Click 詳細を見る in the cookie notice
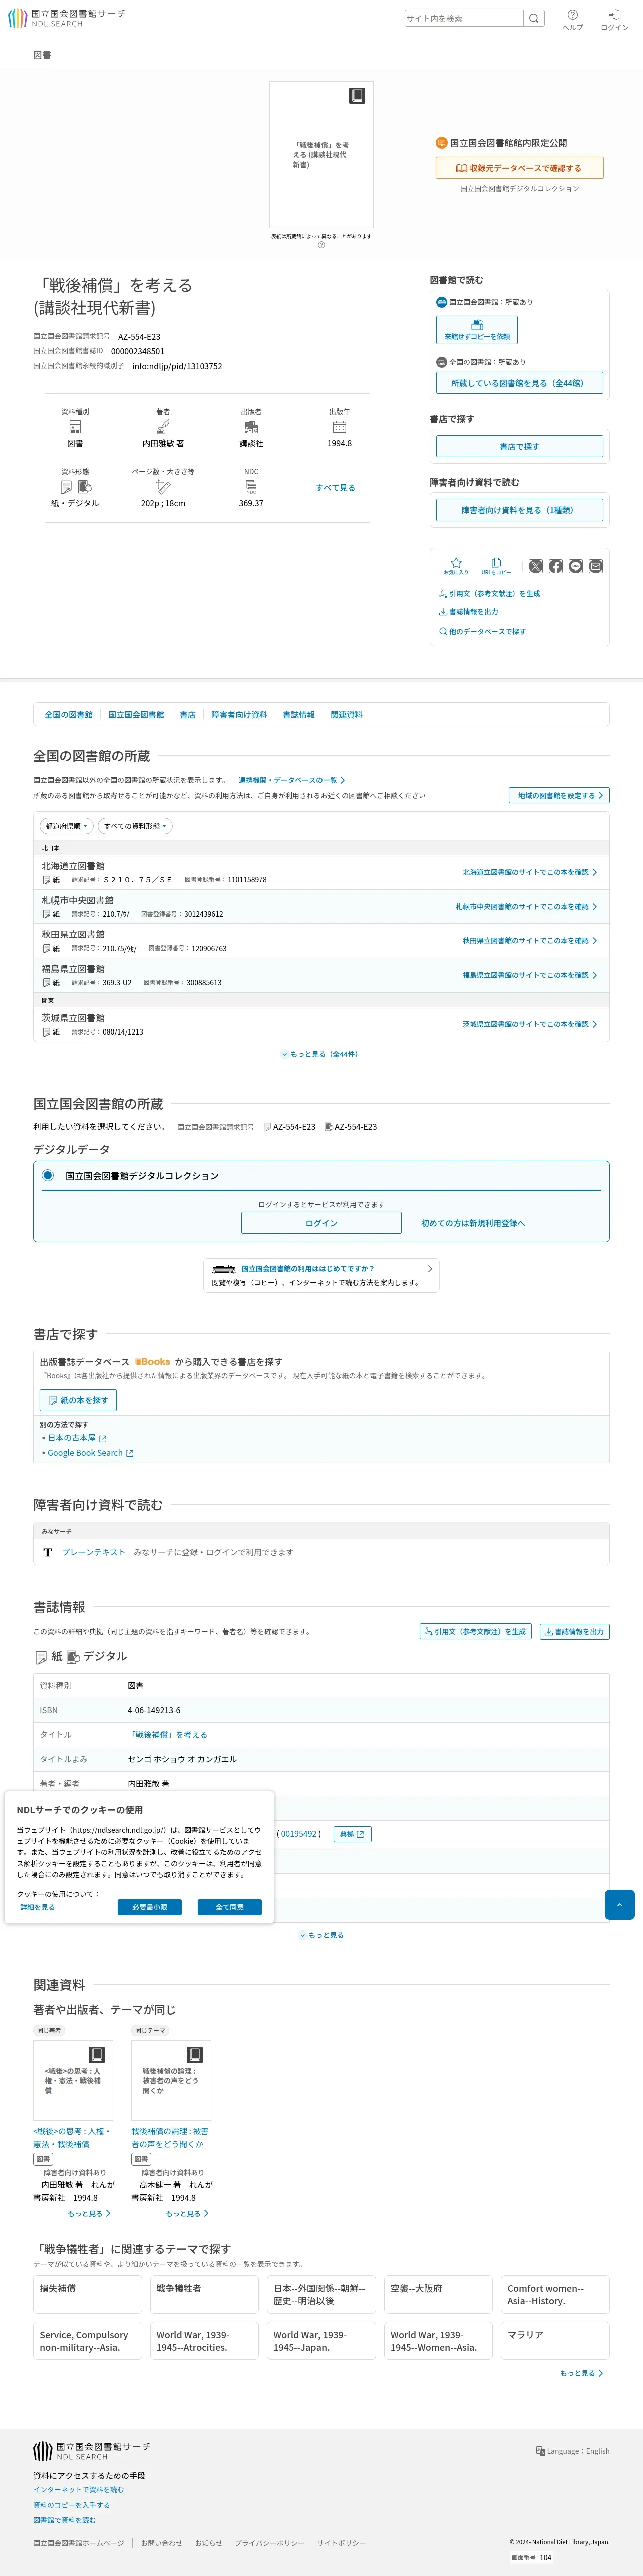Viewport: 643px width, 2576px height. [38, 1907]
